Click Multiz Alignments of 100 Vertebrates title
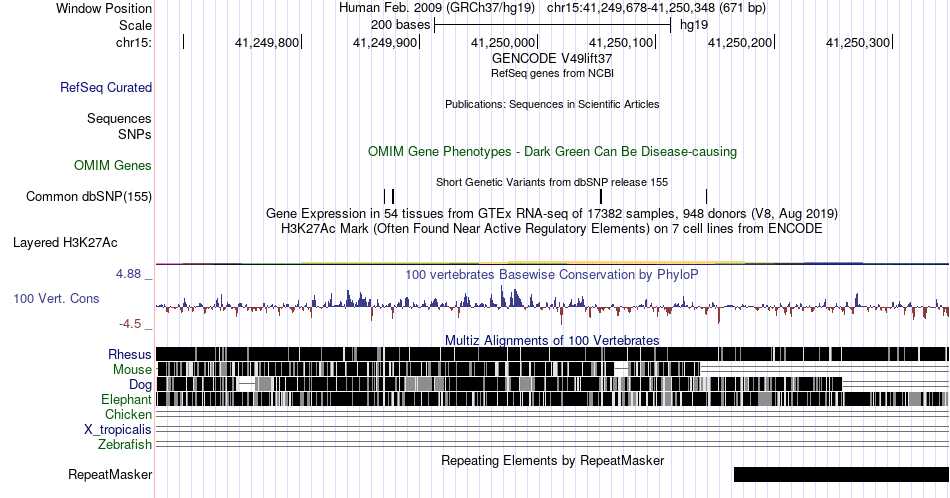950x498 pixels. [x=552, y=340]
